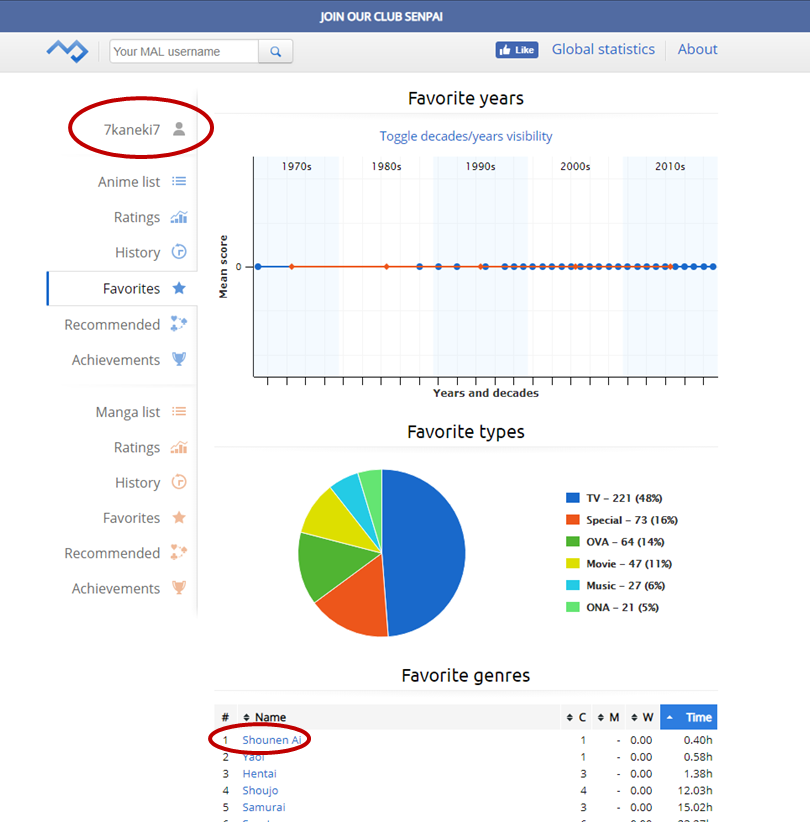Toggle the Special legend entry
This screenshot has height=822, width=810.
(623, 520)
